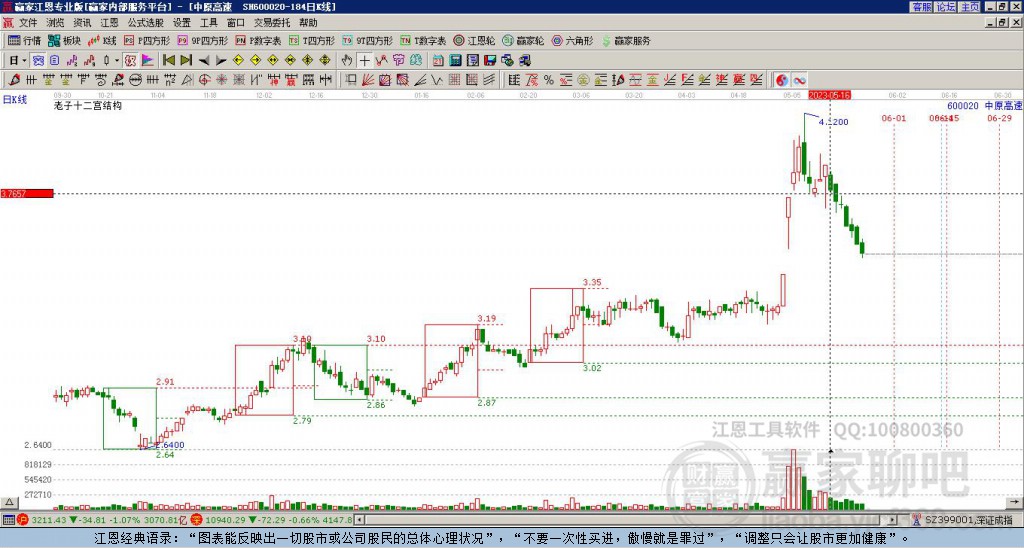Expand the candlestick chart type dropdown arrow
The width and height of the screenshot is (1024, 548).
pos(117,60)
